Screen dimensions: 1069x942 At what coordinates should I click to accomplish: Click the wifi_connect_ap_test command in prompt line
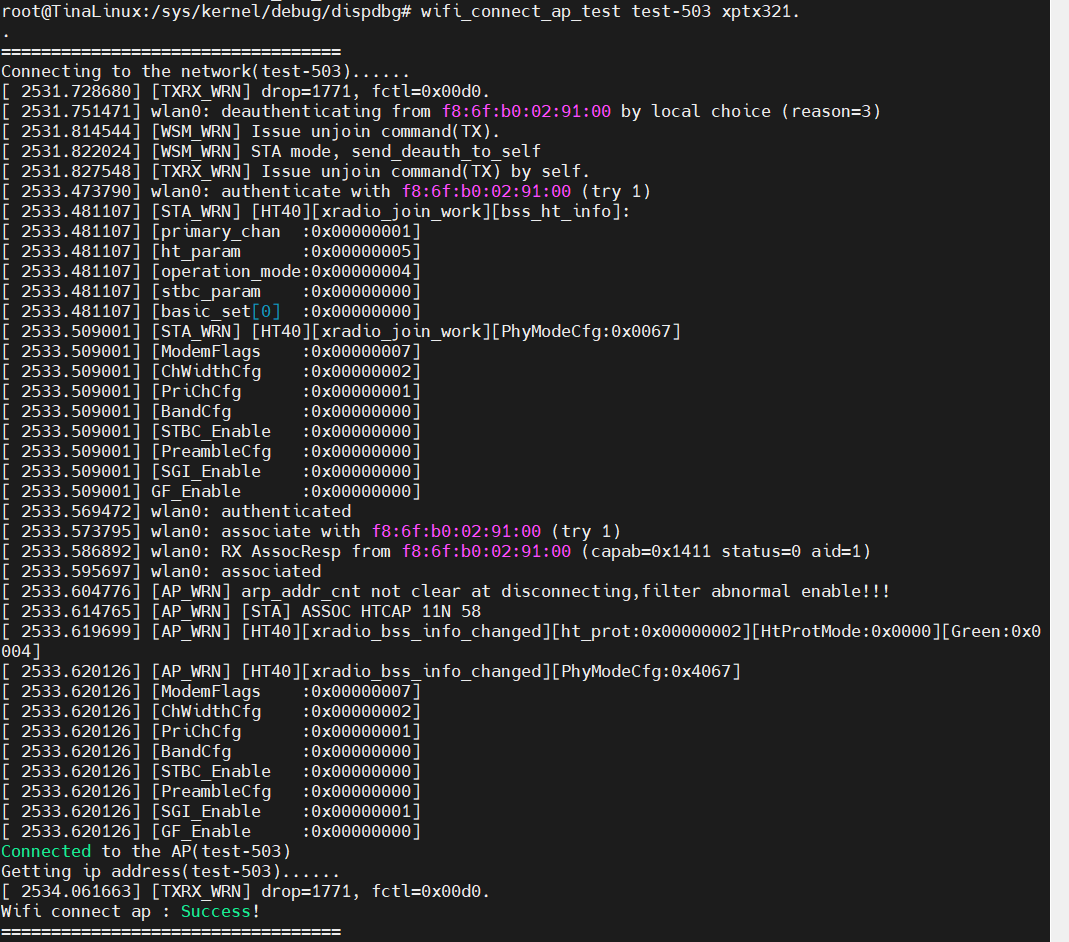tap(520, 12)
